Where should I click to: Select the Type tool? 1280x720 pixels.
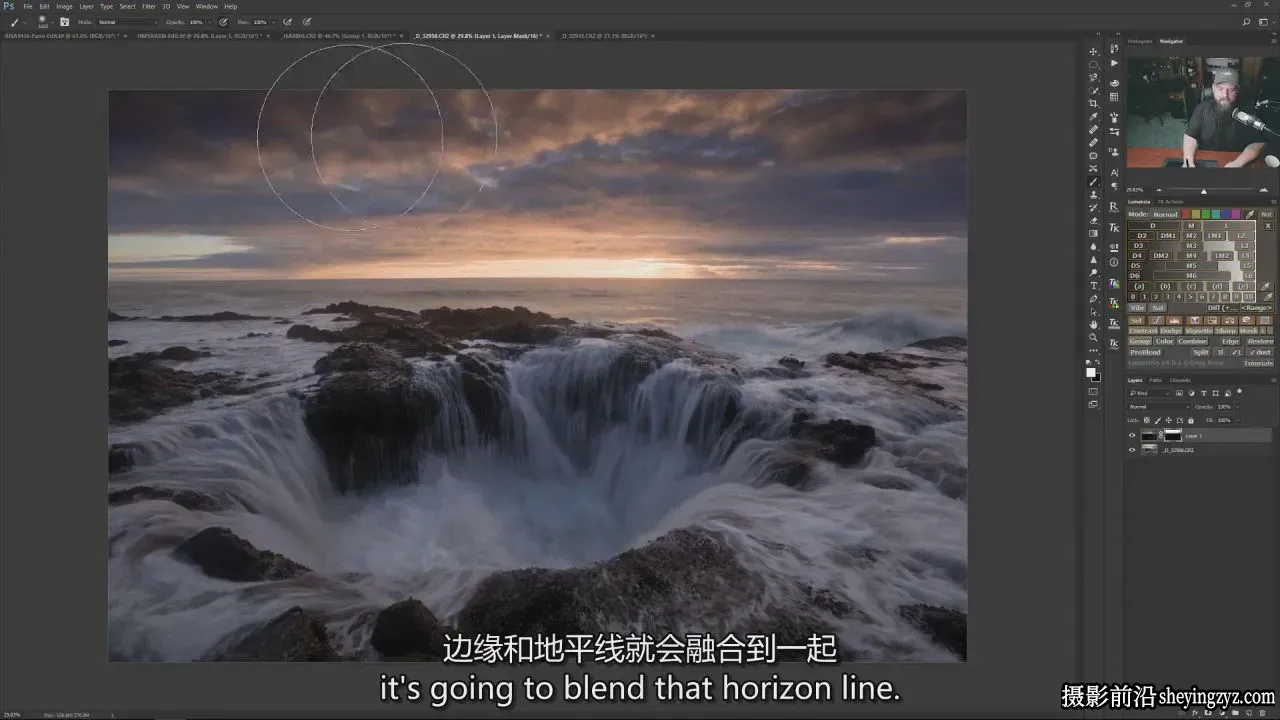click(1094, 285)
